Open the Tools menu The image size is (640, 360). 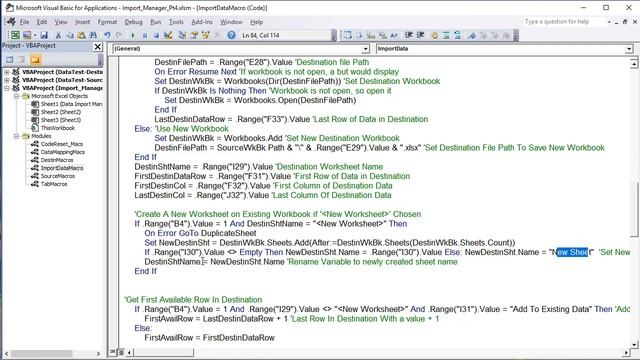pos(176,22)
